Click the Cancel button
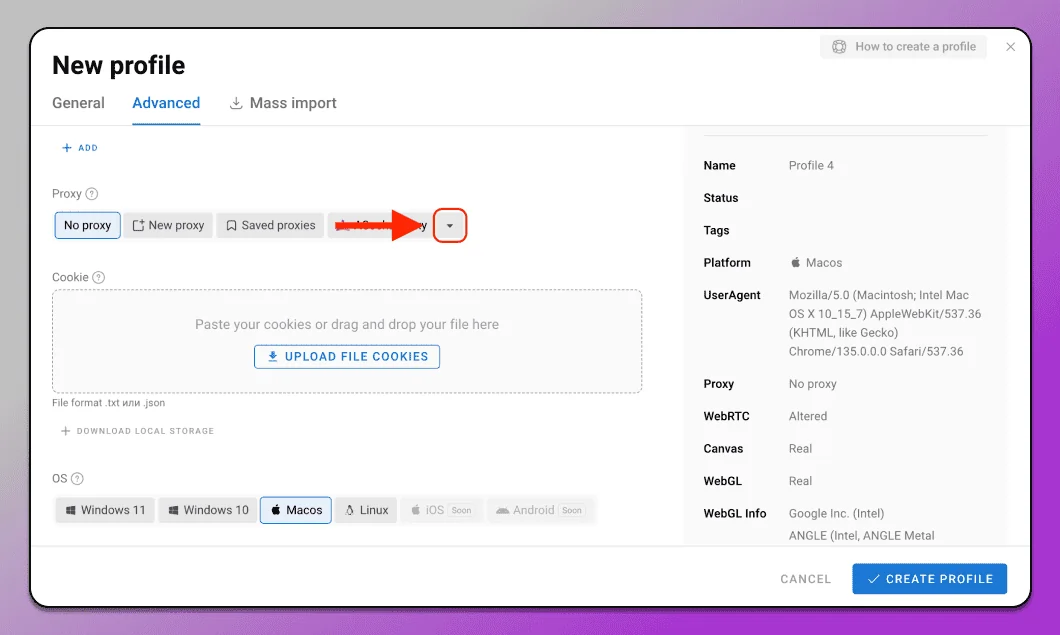1060x635 pixels. coord(805,579)
